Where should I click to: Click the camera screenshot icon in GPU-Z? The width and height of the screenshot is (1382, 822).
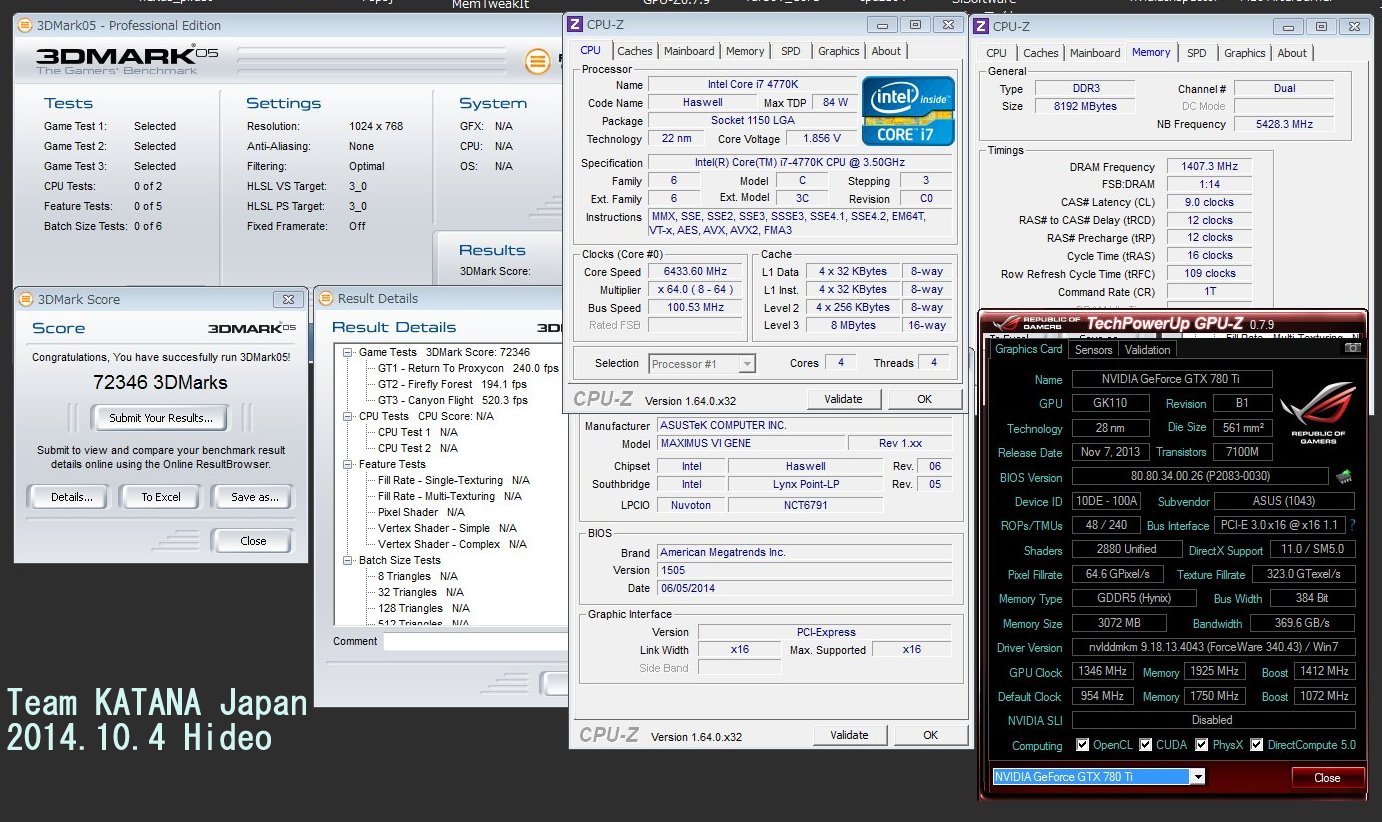(1352, 347)
